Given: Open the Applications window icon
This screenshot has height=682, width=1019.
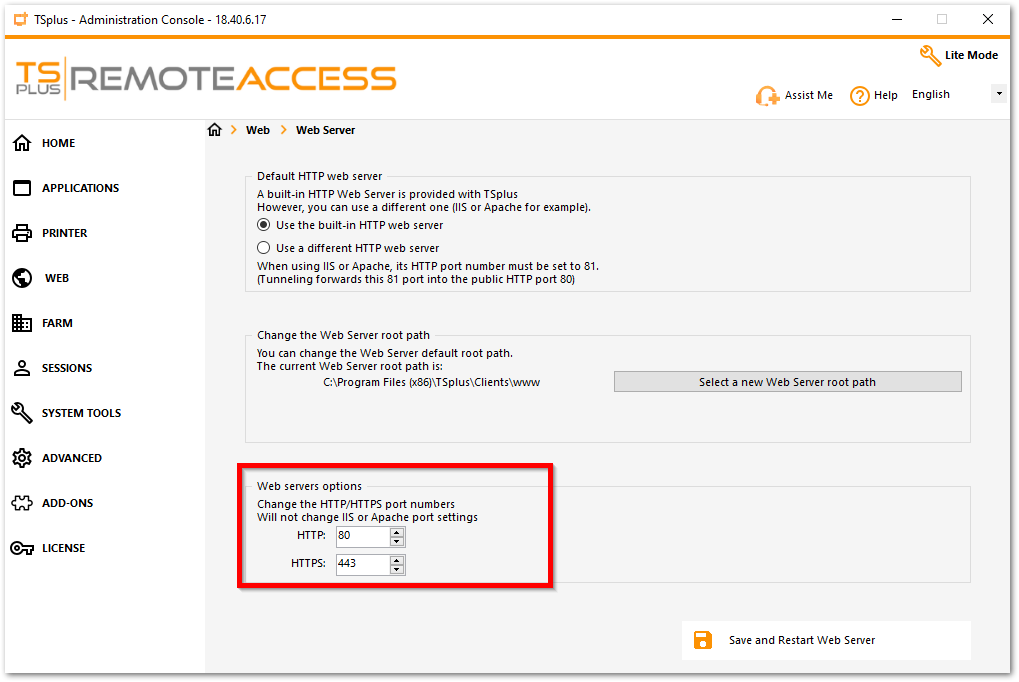Looking at the screenshot, I should pyautogui.click(x=22, y=188).
